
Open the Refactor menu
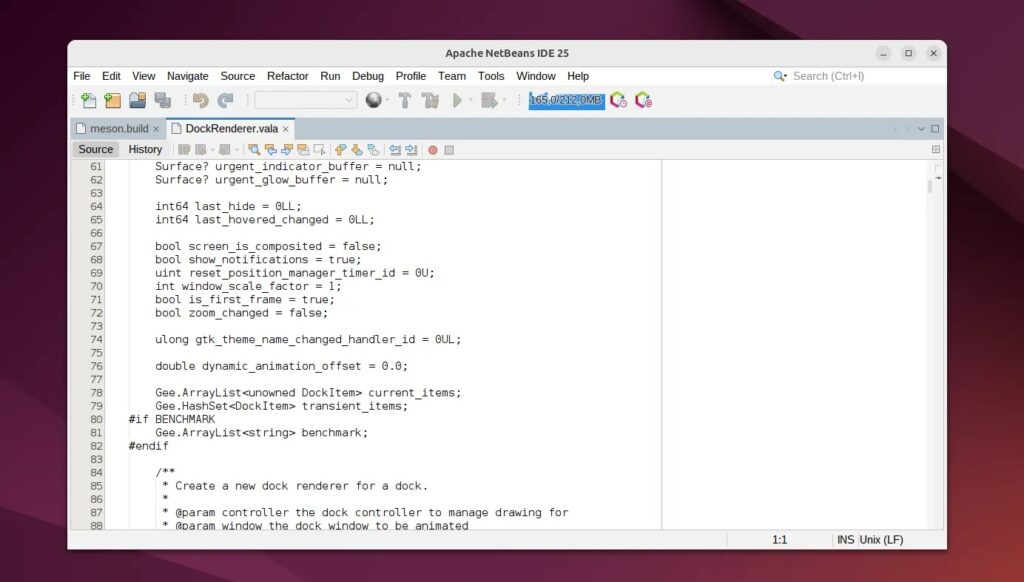click(287, 75)
